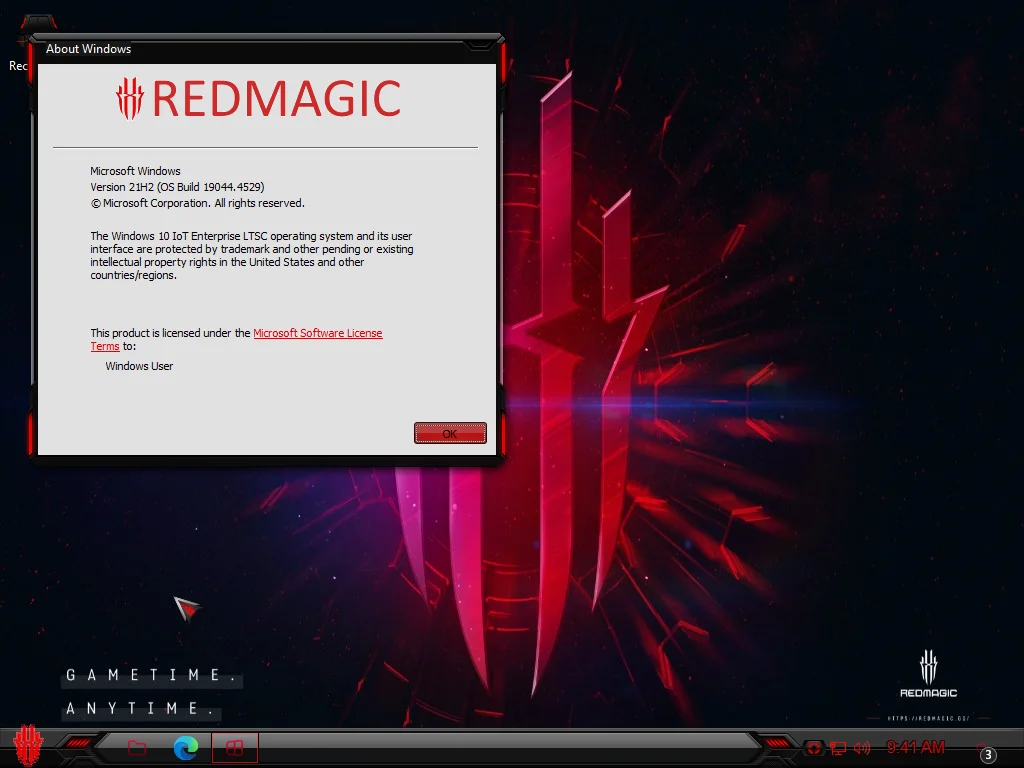Close the About Windows dialog

click(x=479, y=45)
